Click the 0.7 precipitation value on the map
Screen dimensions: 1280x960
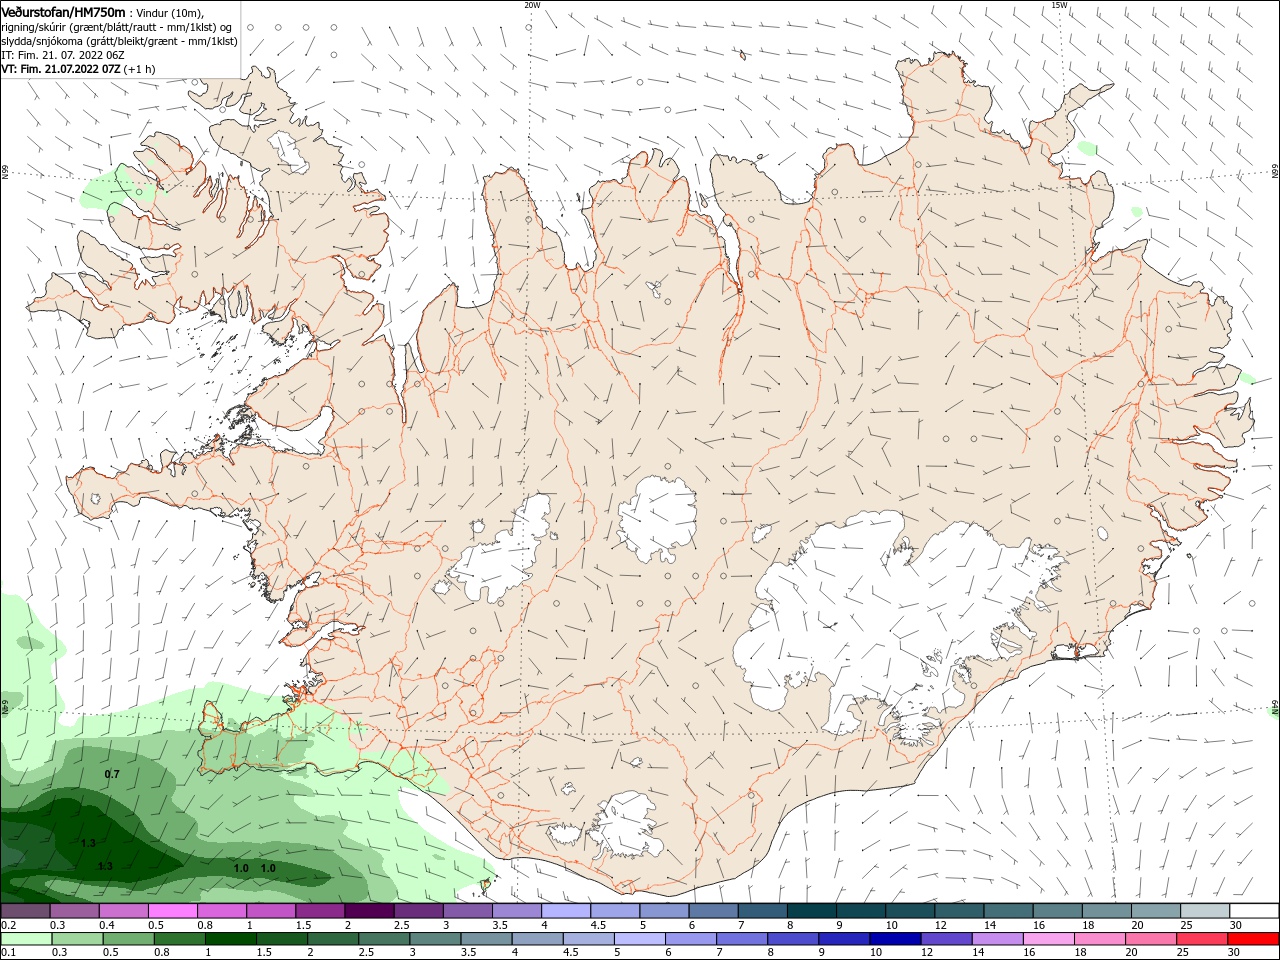112,774
